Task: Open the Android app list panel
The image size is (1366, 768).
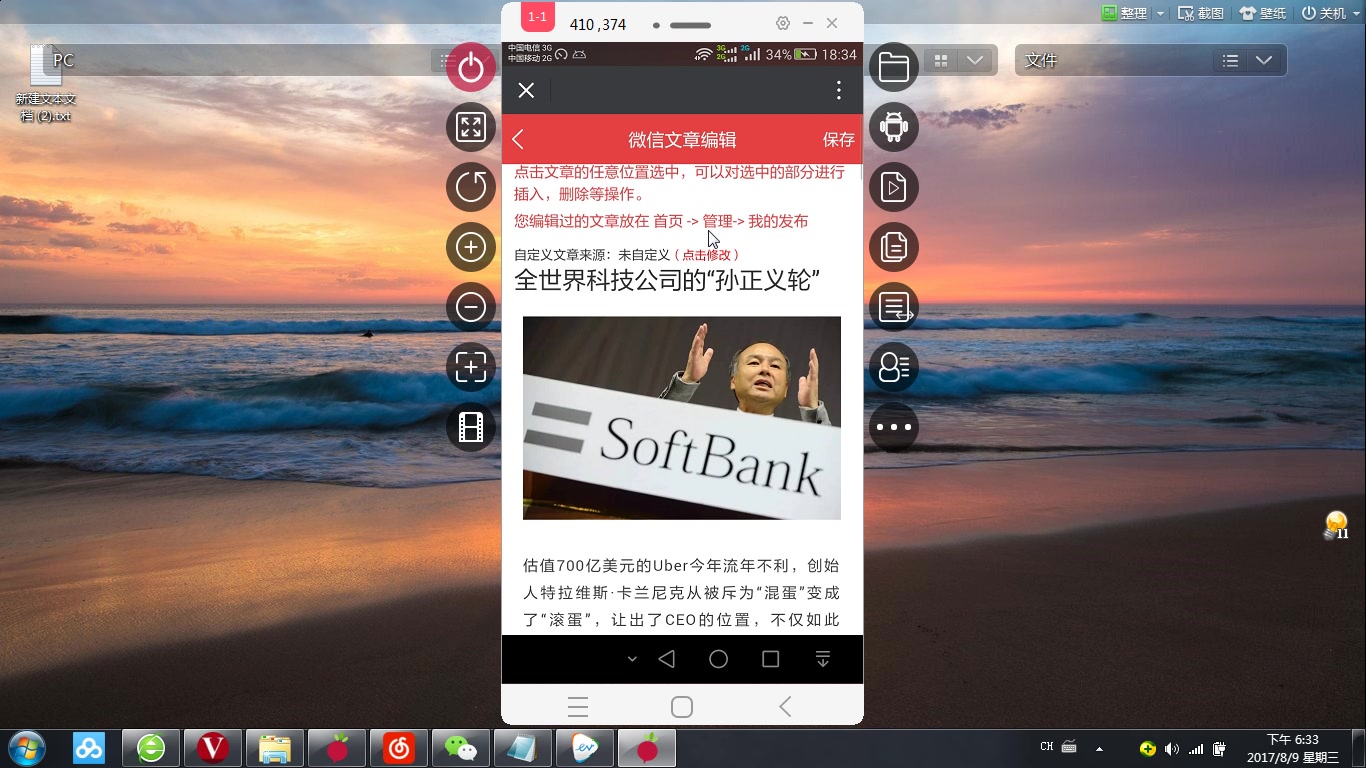Action: (893, 127)
